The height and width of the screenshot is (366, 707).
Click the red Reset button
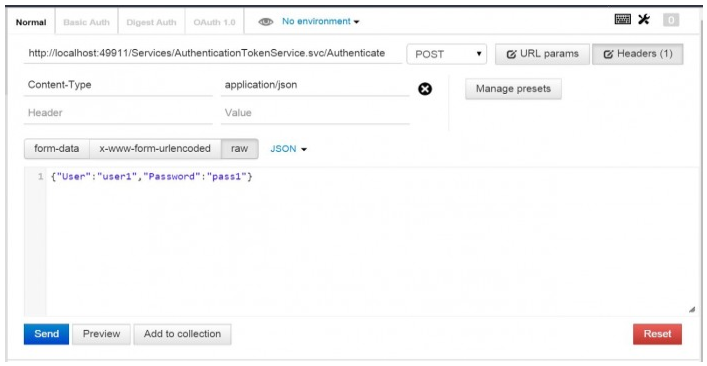[657, 334]
